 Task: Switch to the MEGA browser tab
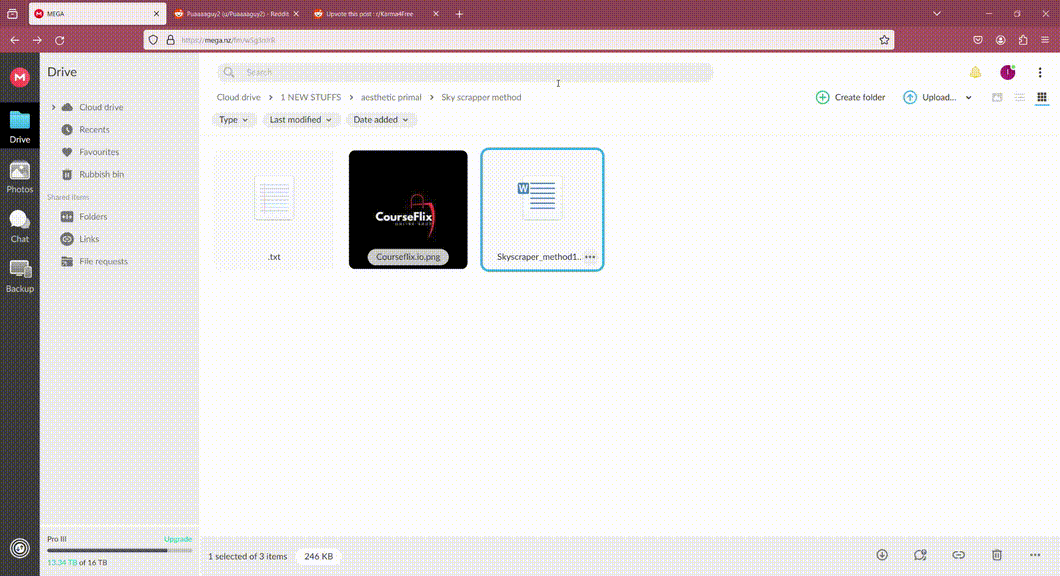pyautogui.click(x=97, y=14)
